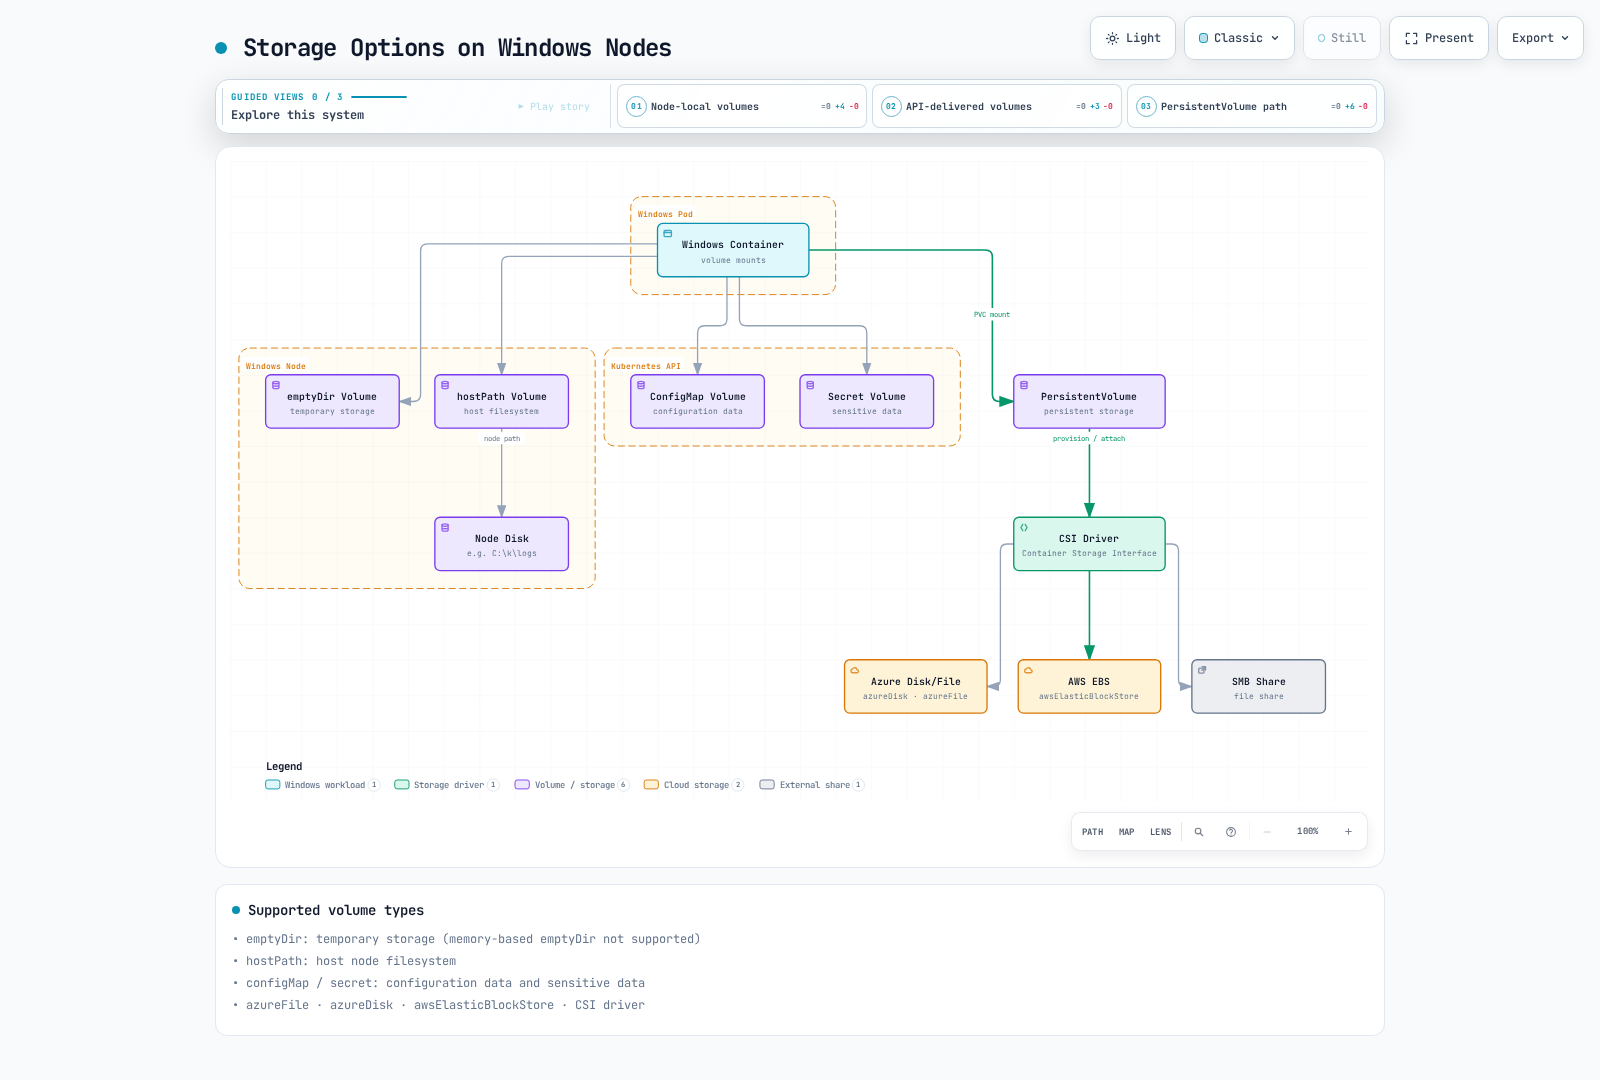Zoom out with the minus button
1600x1080 pixels.
pyautogui.click(x=1267, y=832)
